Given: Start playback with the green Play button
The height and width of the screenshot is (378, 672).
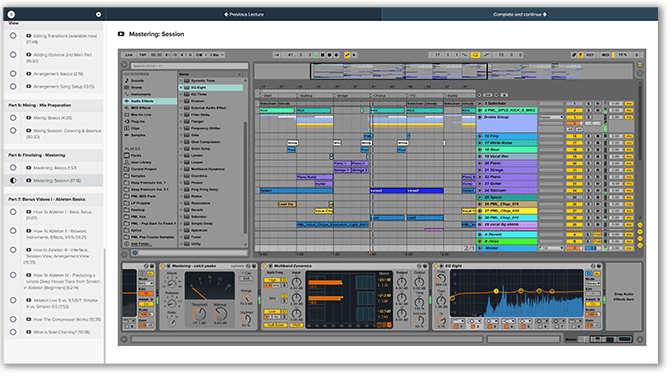Looking at the screenshot, I should (316, 55).
